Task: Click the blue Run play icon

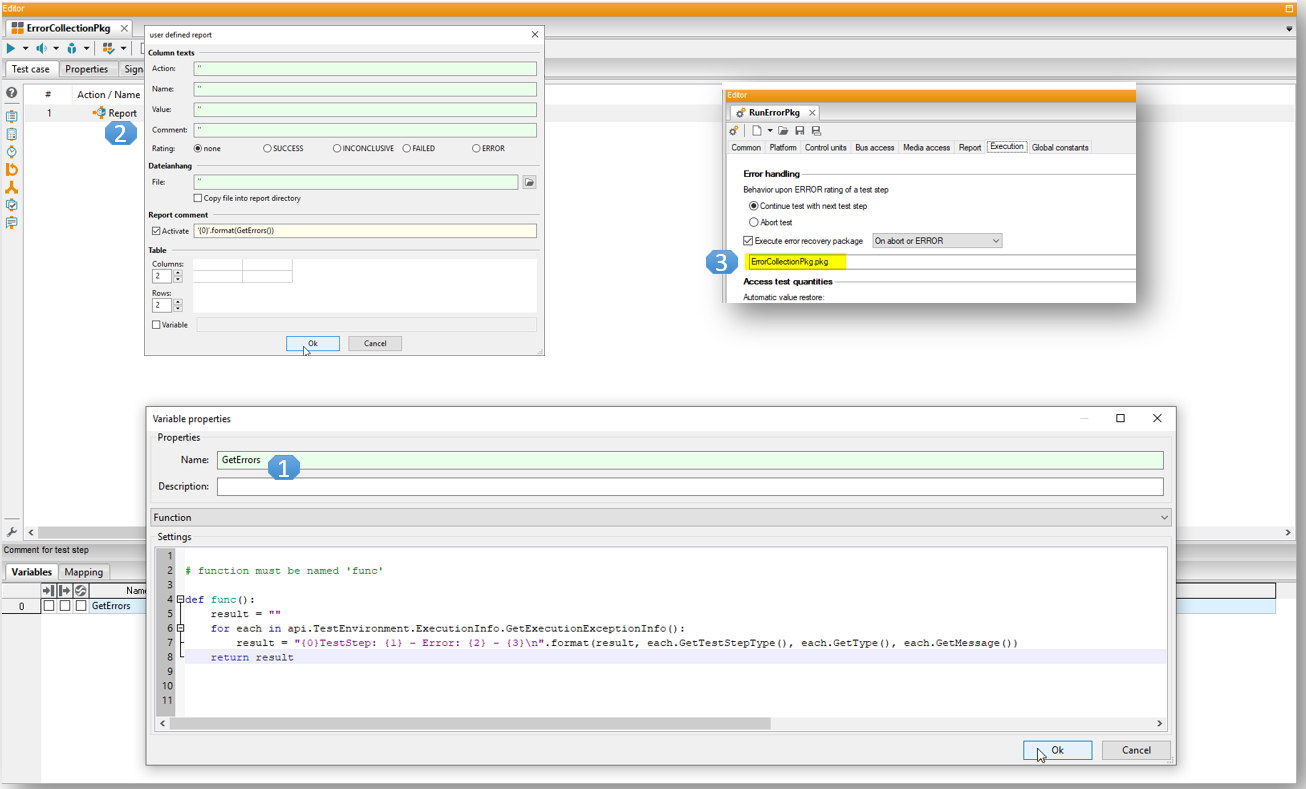Action: (11, 48)
